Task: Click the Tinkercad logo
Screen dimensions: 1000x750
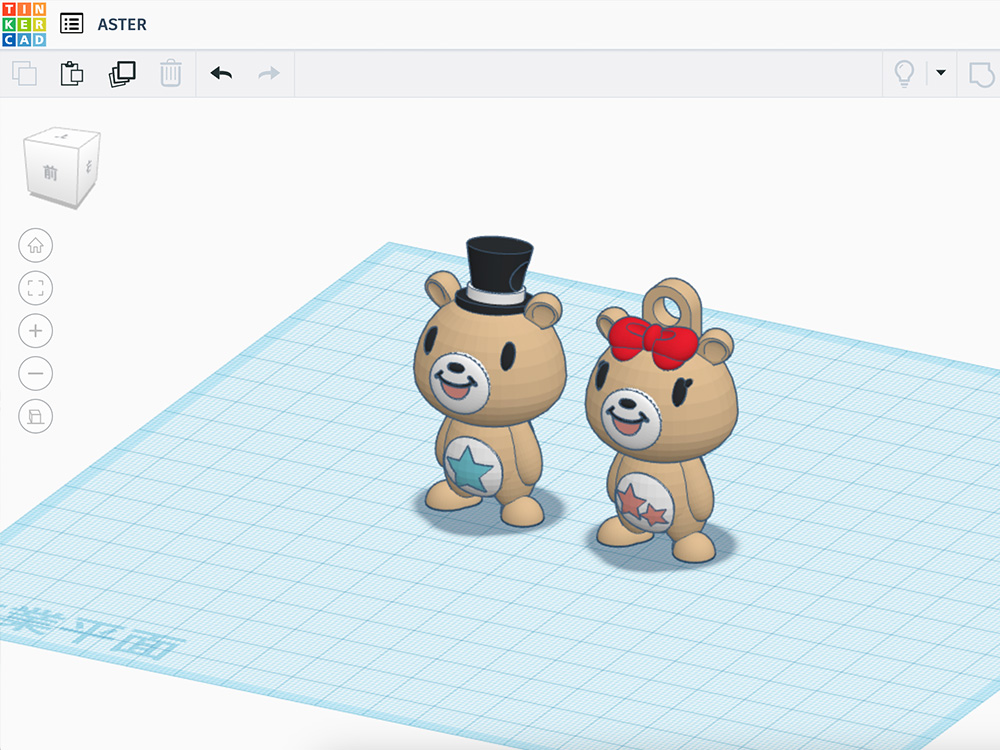Action: pyautogui.click(x=24, y=24)
